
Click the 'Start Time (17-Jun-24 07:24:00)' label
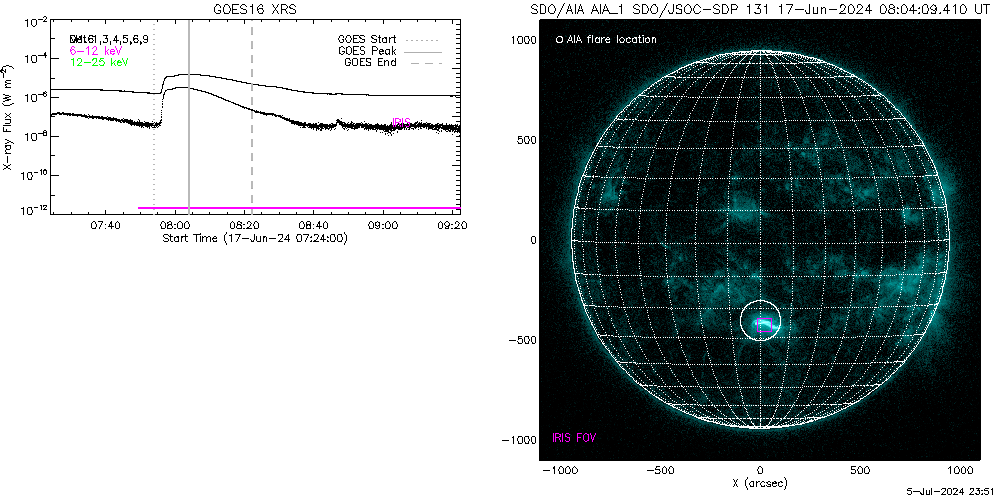[x=254, y=238]
